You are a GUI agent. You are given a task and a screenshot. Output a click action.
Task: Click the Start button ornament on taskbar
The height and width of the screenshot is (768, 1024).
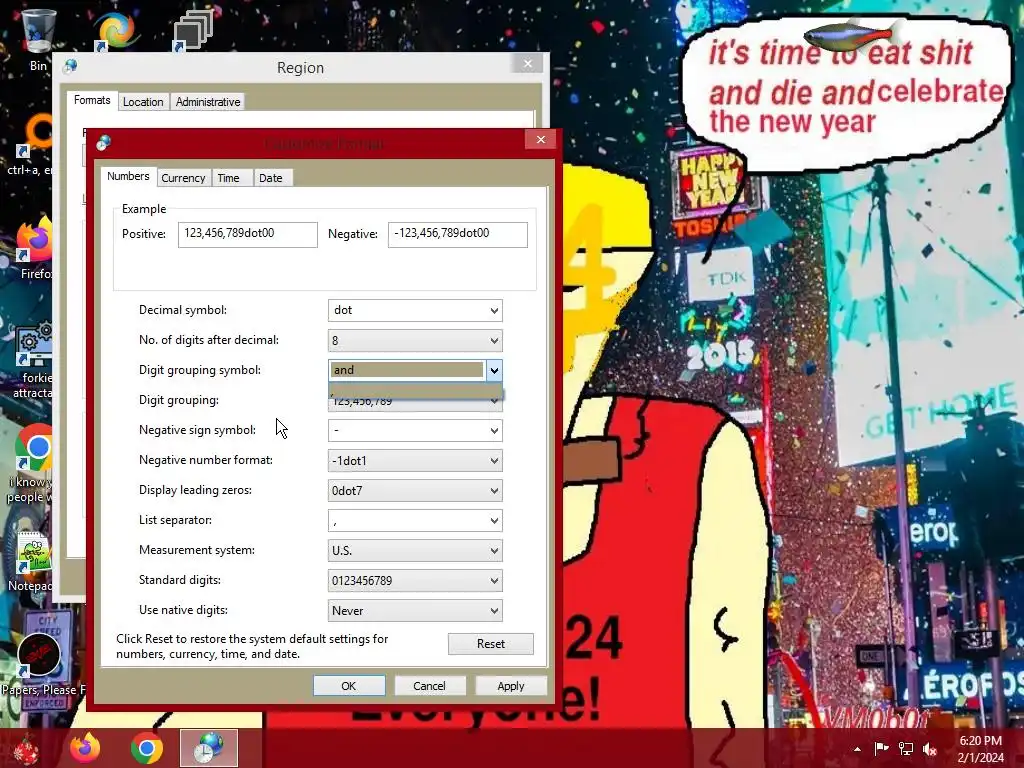click(27, 748)
